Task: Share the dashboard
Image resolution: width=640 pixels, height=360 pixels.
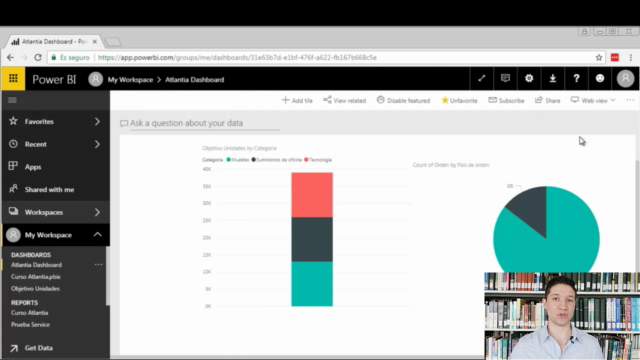Action: [x=547, y=100]
